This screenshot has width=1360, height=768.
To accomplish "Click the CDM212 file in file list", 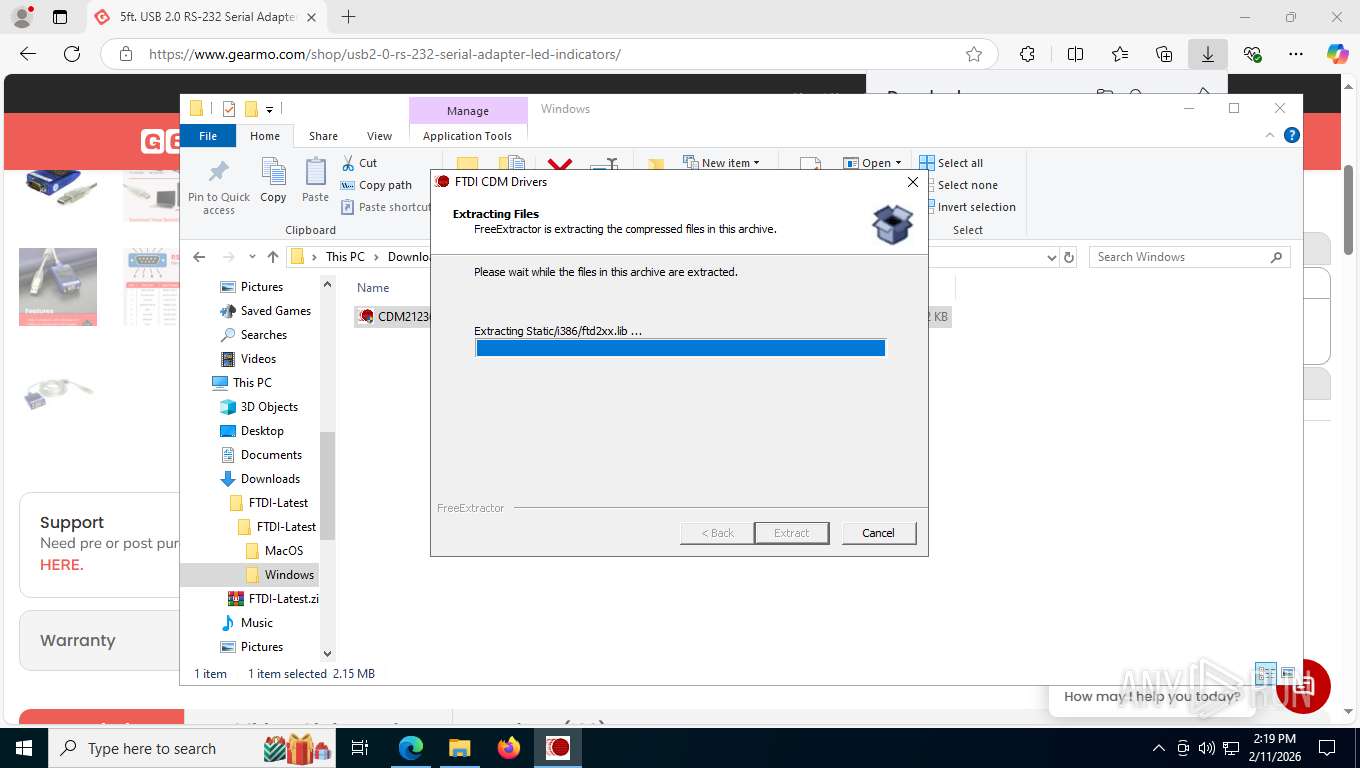I will click(393, 317).
